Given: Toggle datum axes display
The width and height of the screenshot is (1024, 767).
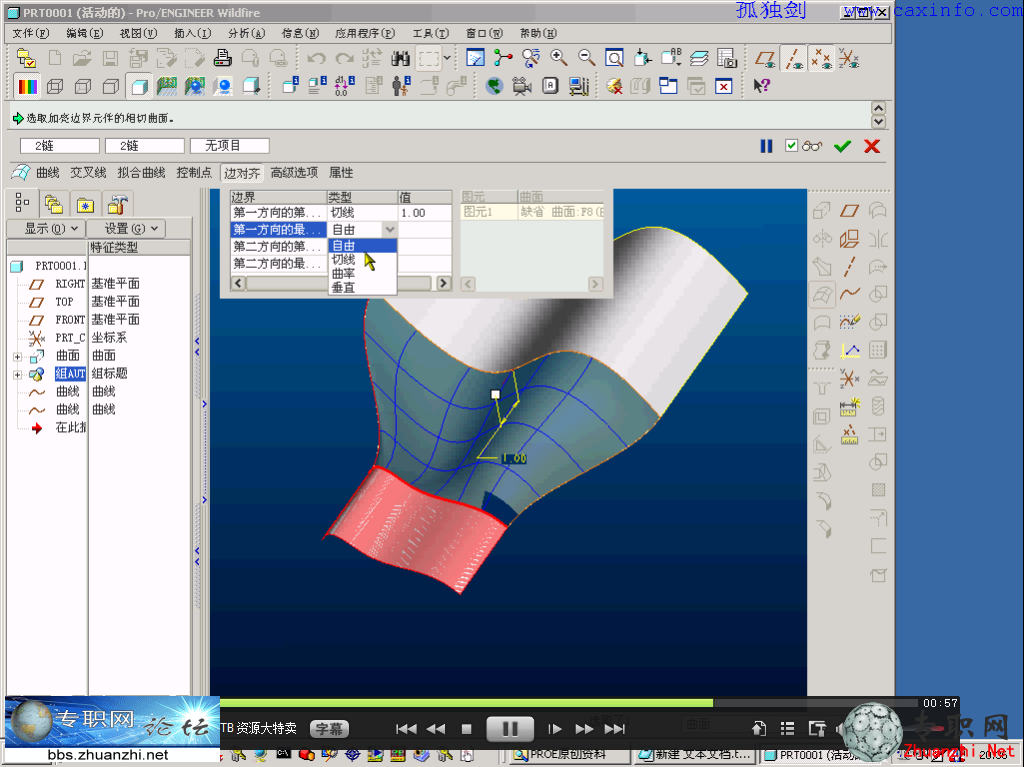Looking at the screenshot, I should tap(793, 59).
